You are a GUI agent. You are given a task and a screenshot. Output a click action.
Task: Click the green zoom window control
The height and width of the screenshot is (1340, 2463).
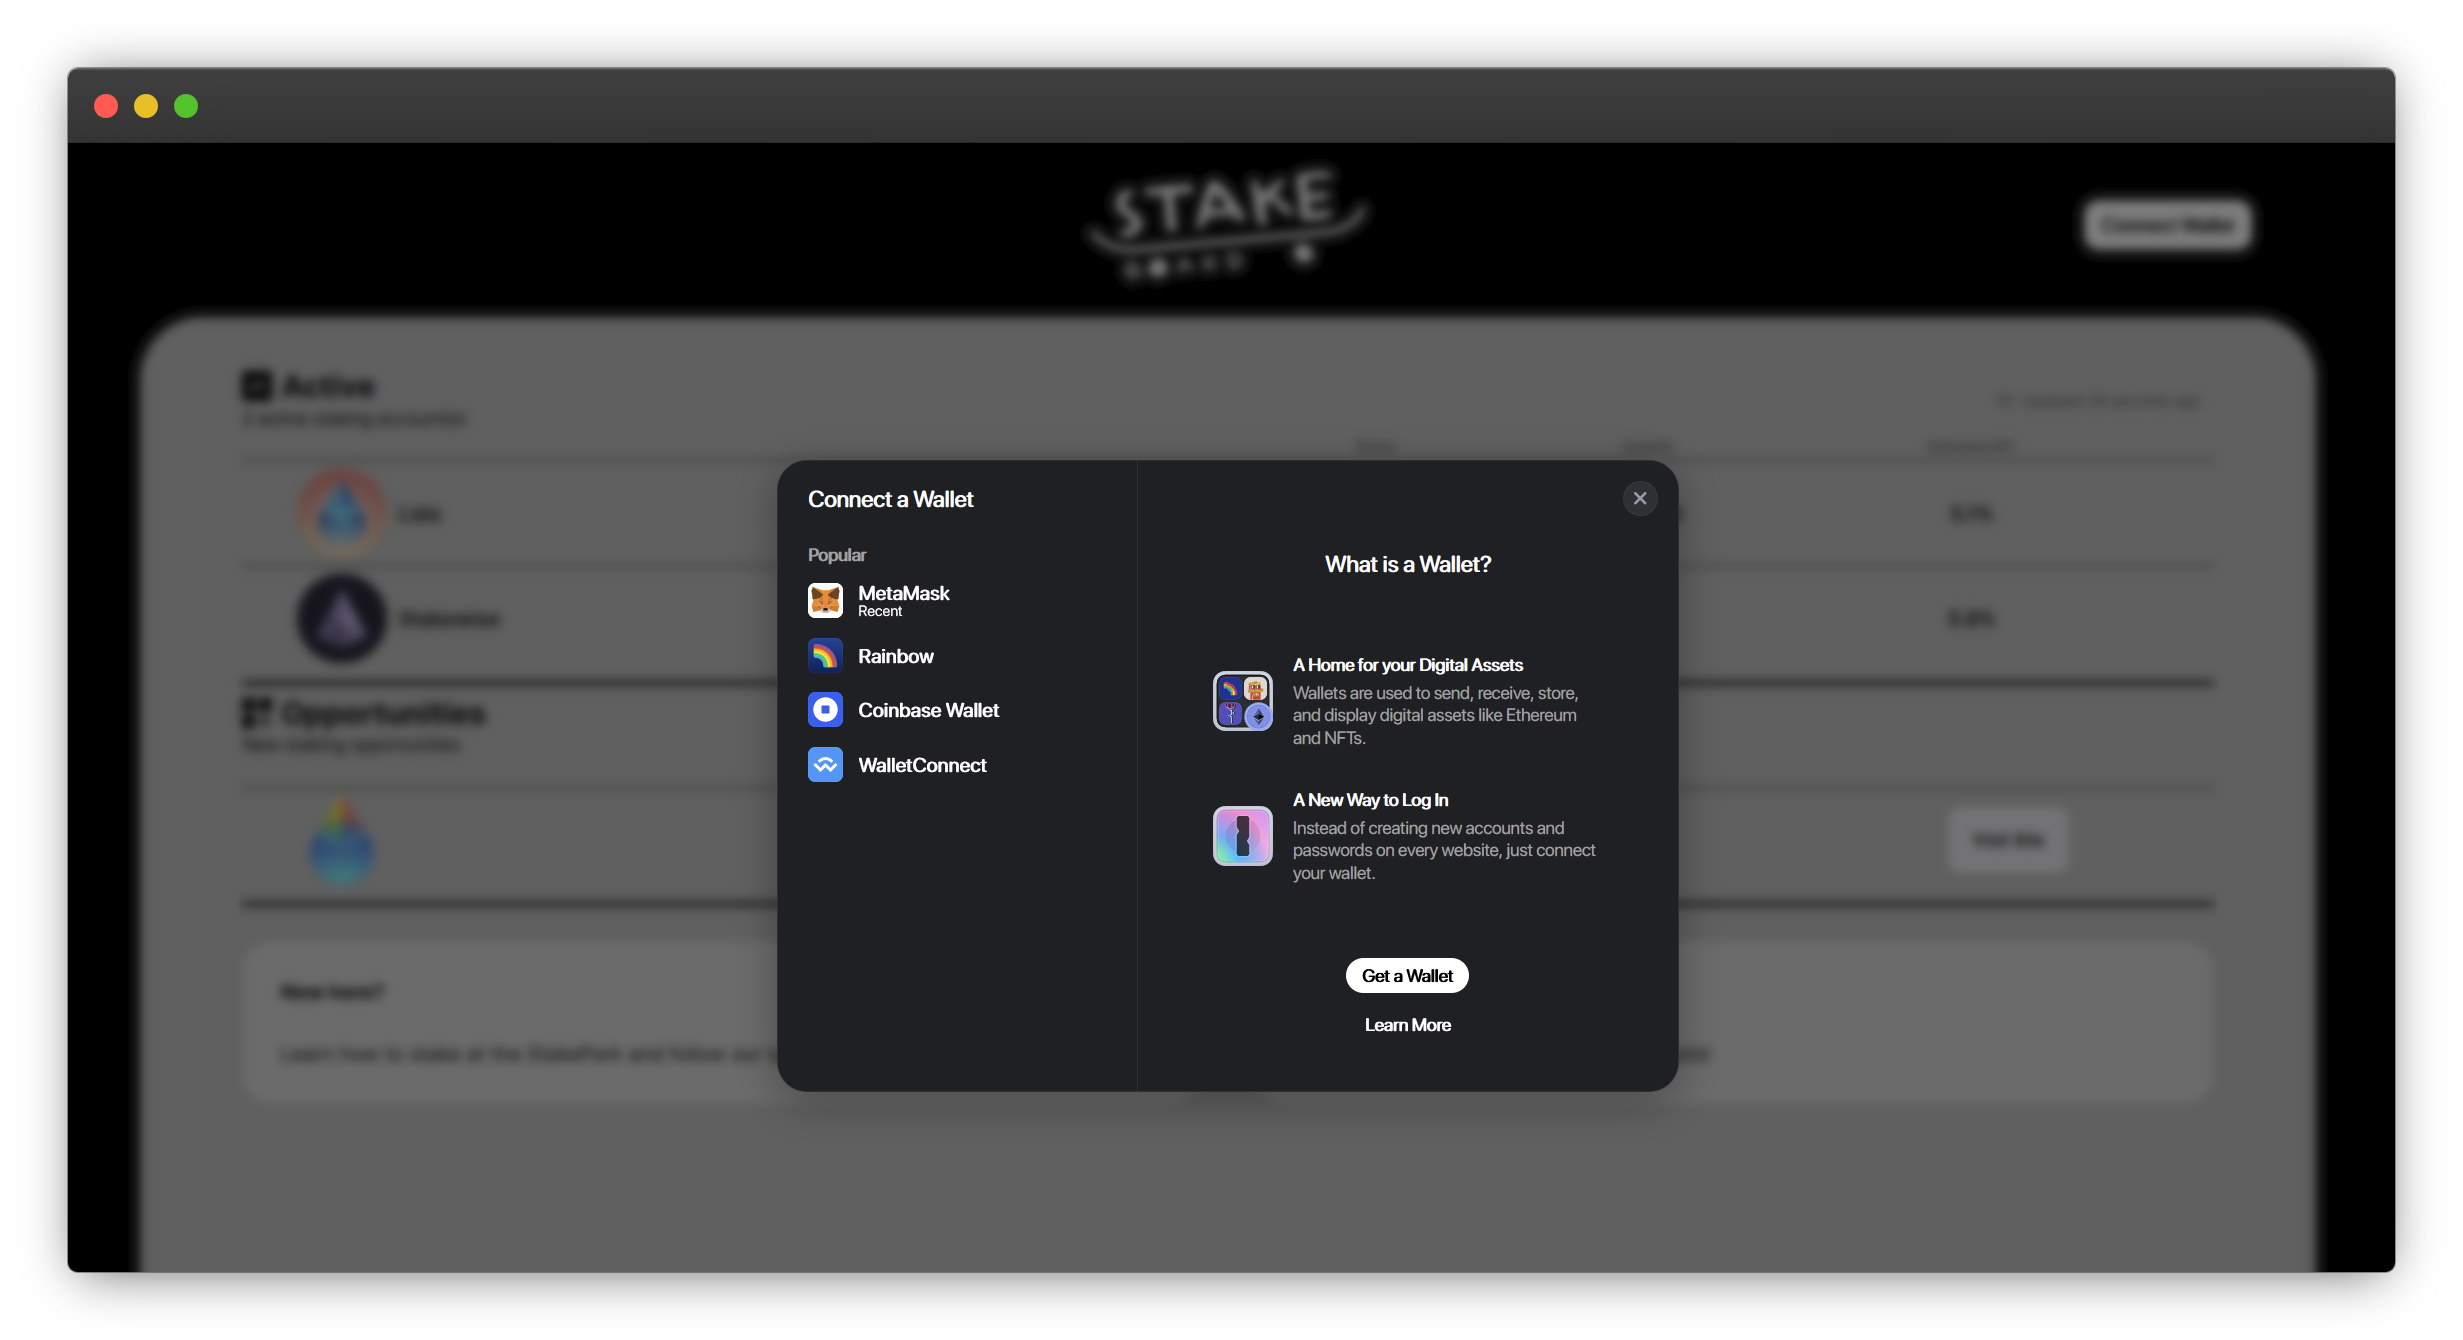click(x=186, y=105)
